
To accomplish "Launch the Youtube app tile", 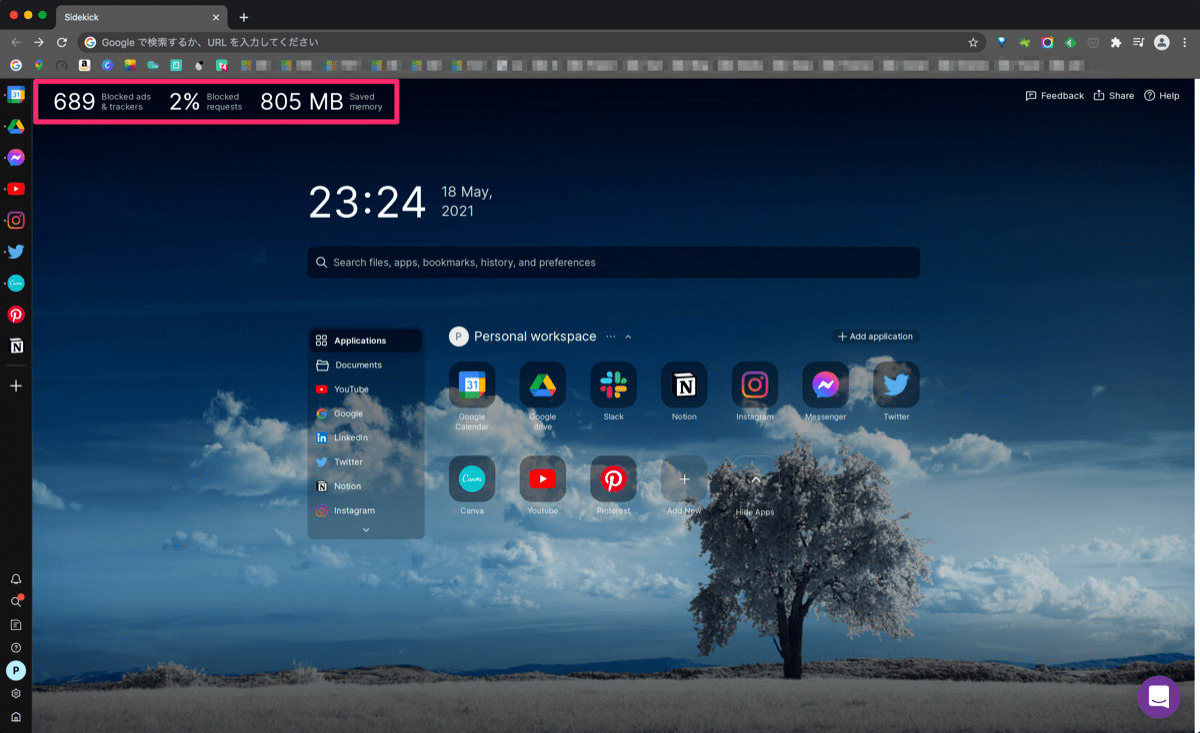I will pyautogui.click(x=543, y=479).
